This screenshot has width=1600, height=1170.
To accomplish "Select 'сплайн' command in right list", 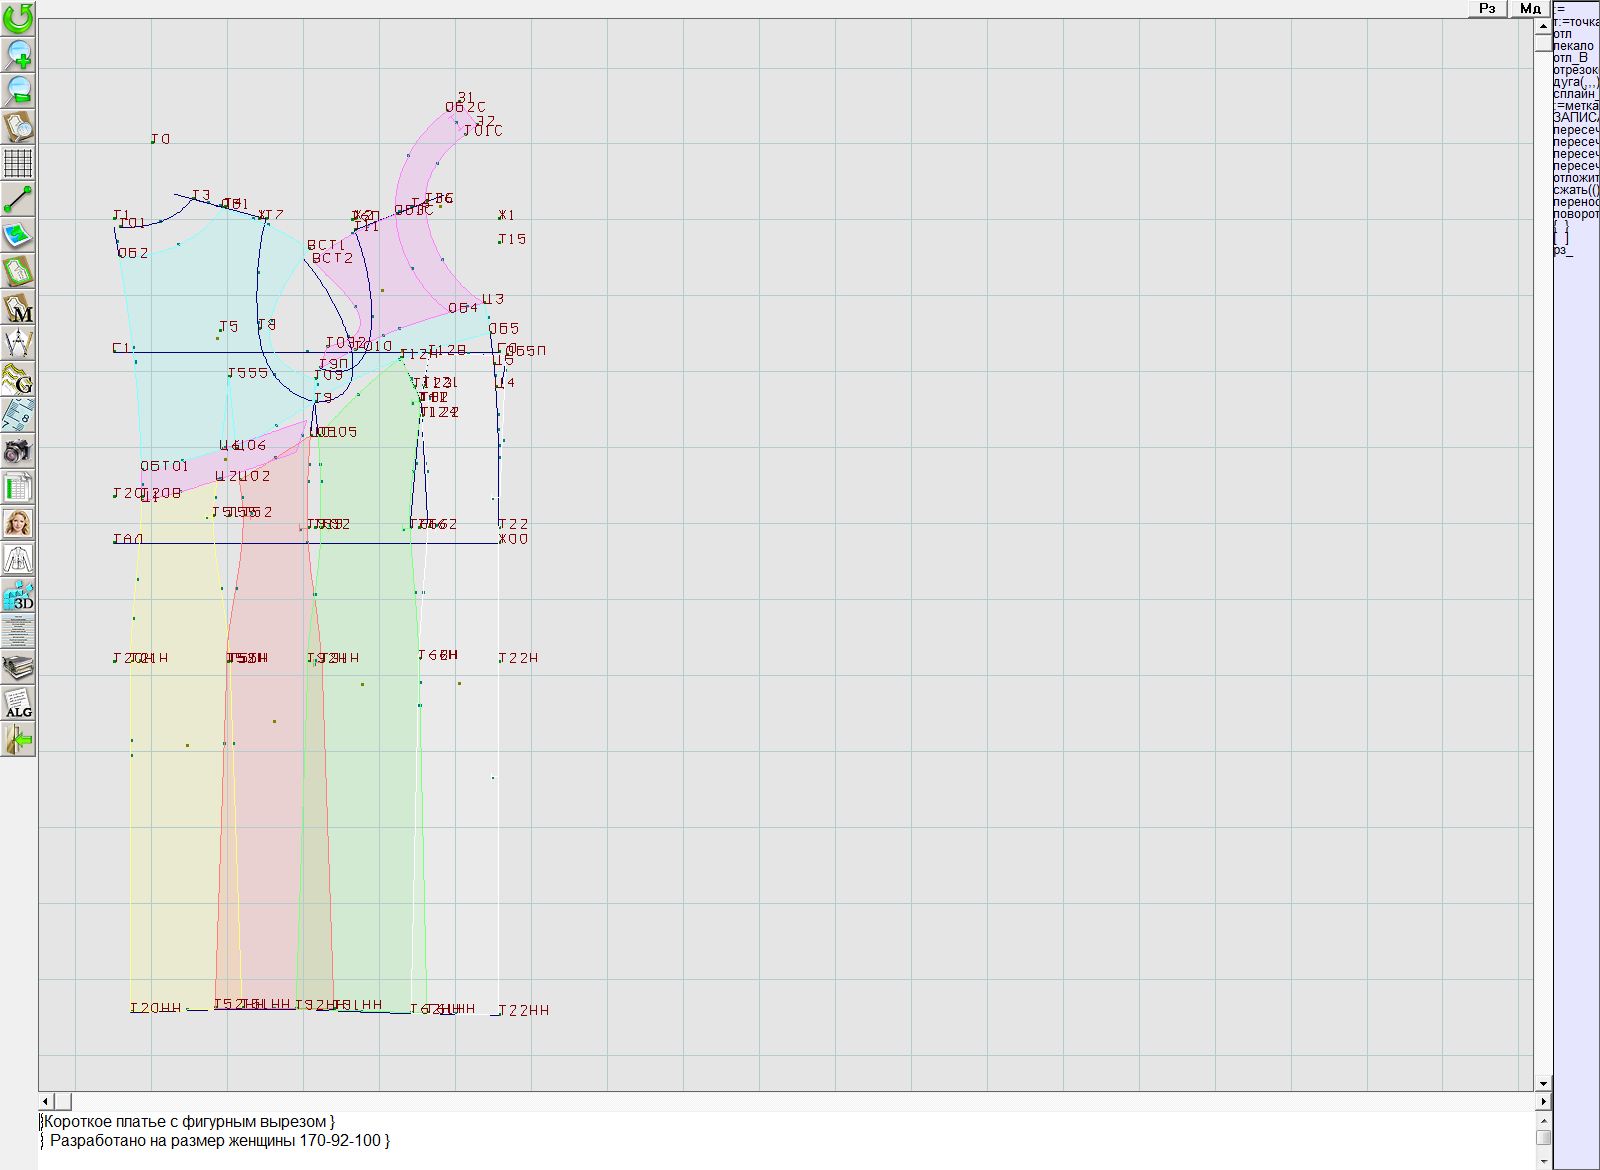I will pyautogui.click(x=1574, y=94).
